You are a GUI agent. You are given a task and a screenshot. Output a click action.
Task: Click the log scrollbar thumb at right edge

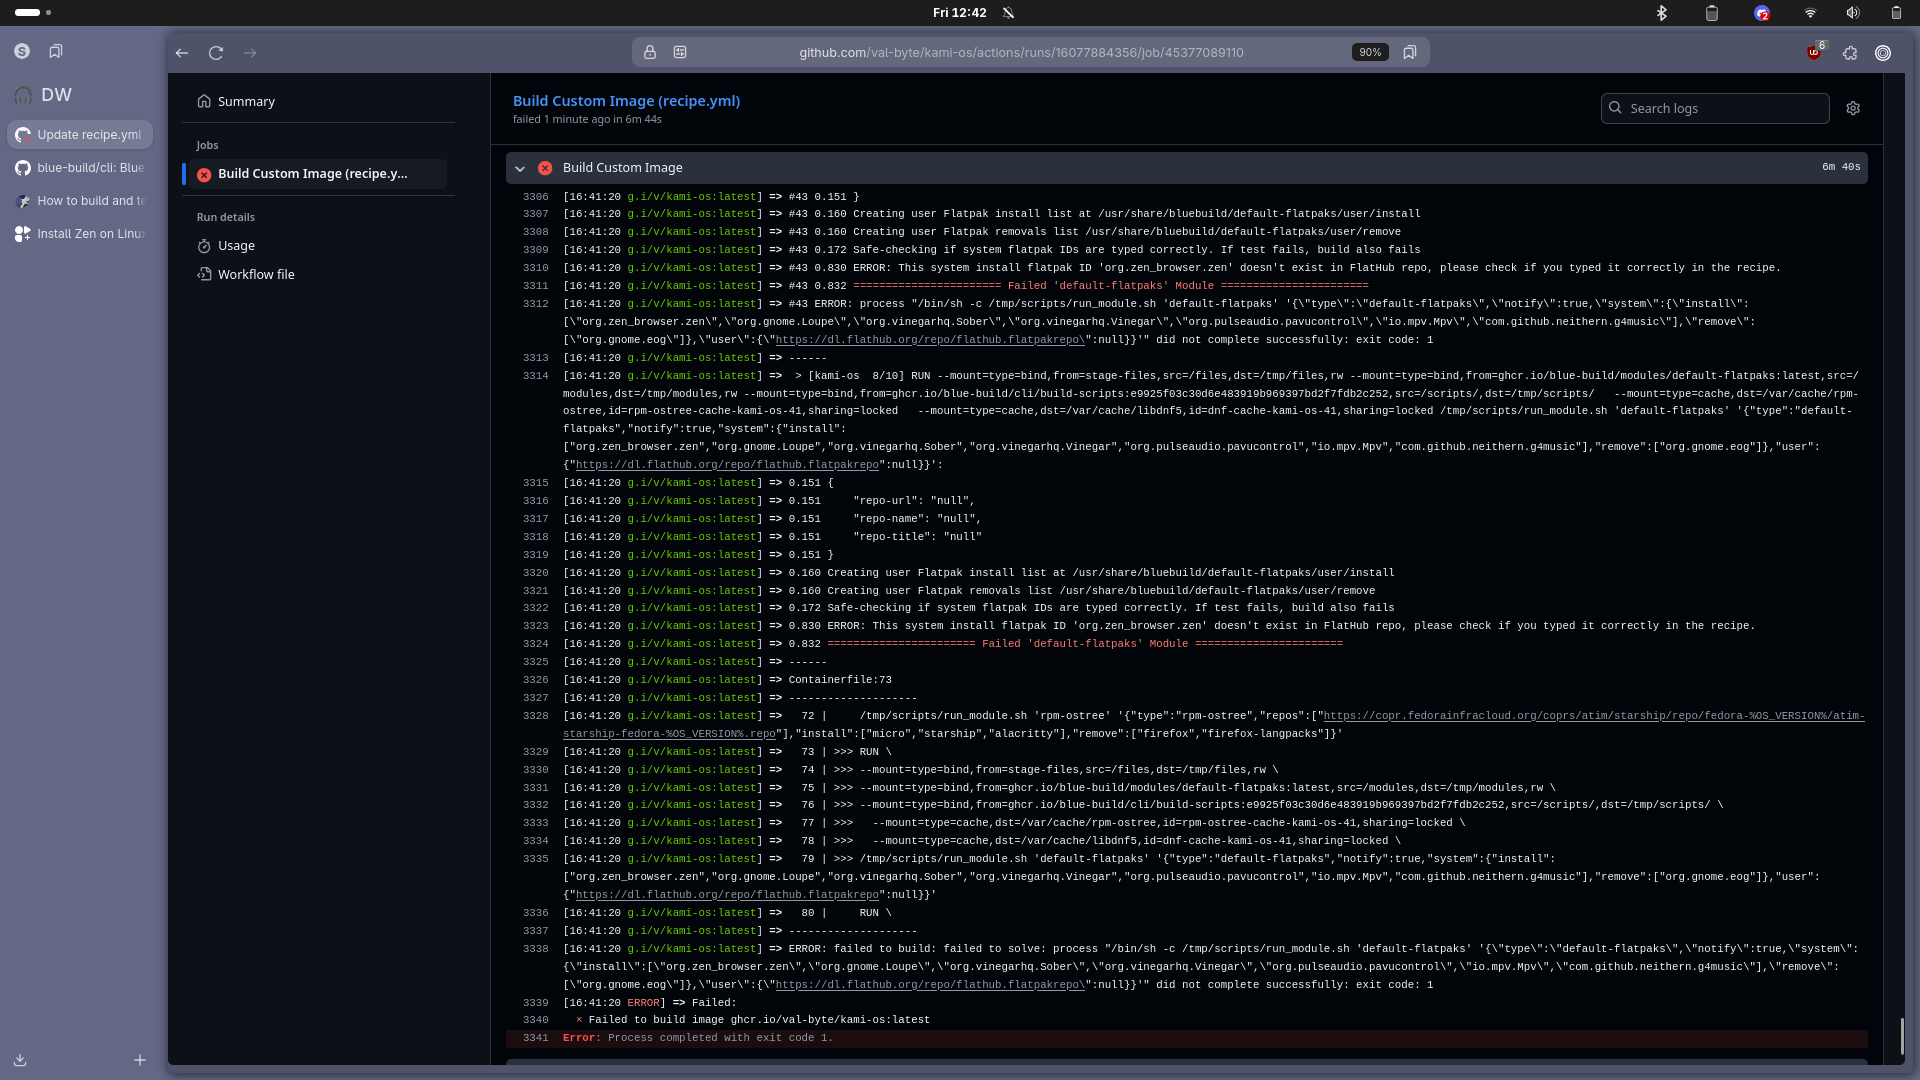[1901, 1036]
